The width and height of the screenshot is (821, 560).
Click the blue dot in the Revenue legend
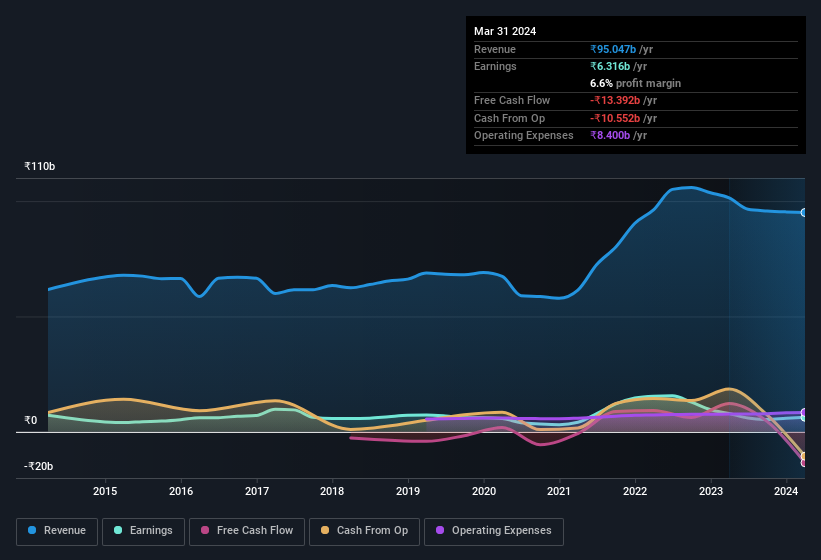pos(33,531)
